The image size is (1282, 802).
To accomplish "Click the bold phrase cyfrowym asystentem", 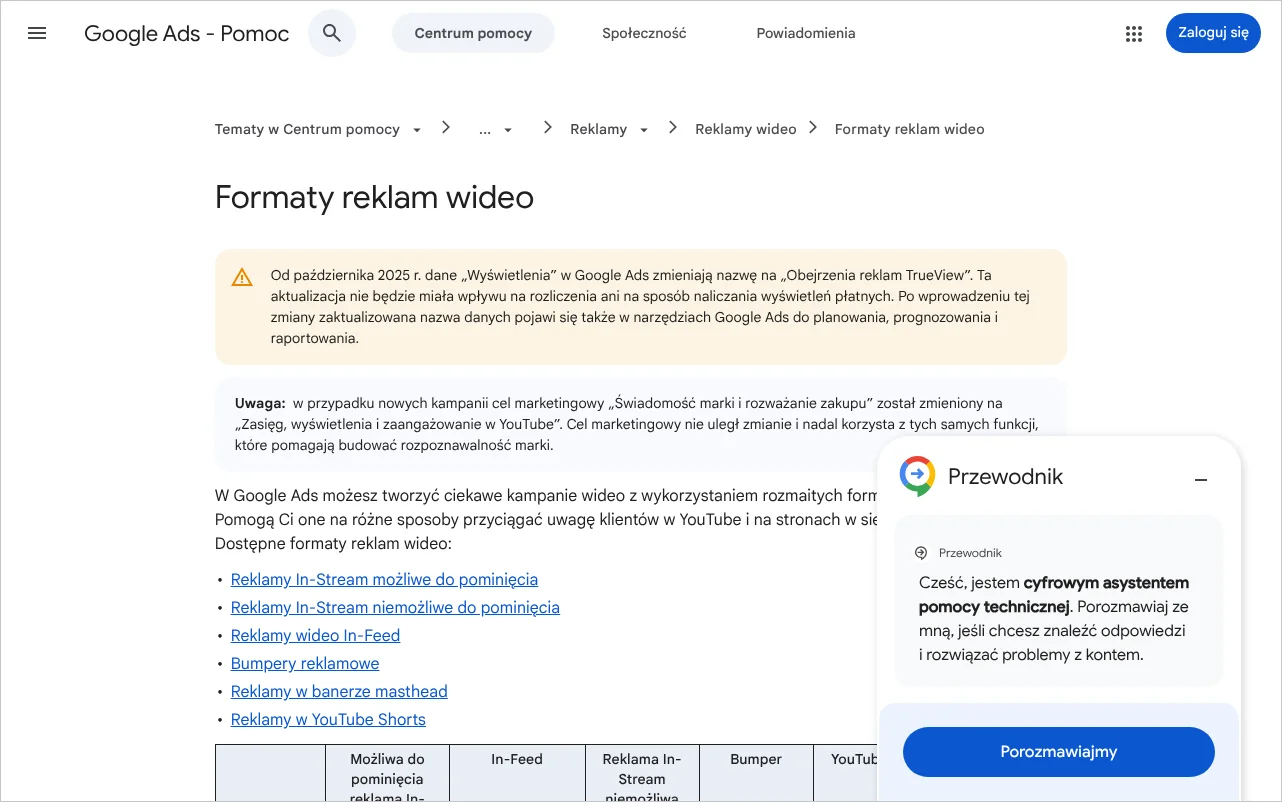I will (1107, 582).
